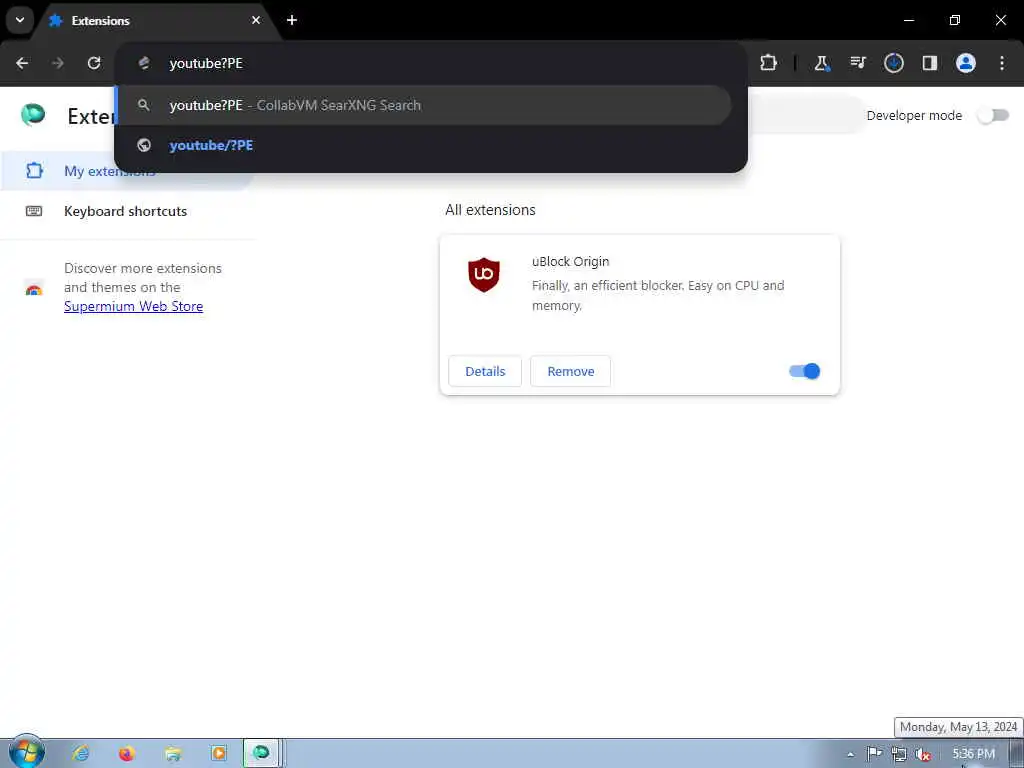Screen dimensions: 1024x768
Task: Click the Supermium taskbar button
Action: click(x=261, y=753)
